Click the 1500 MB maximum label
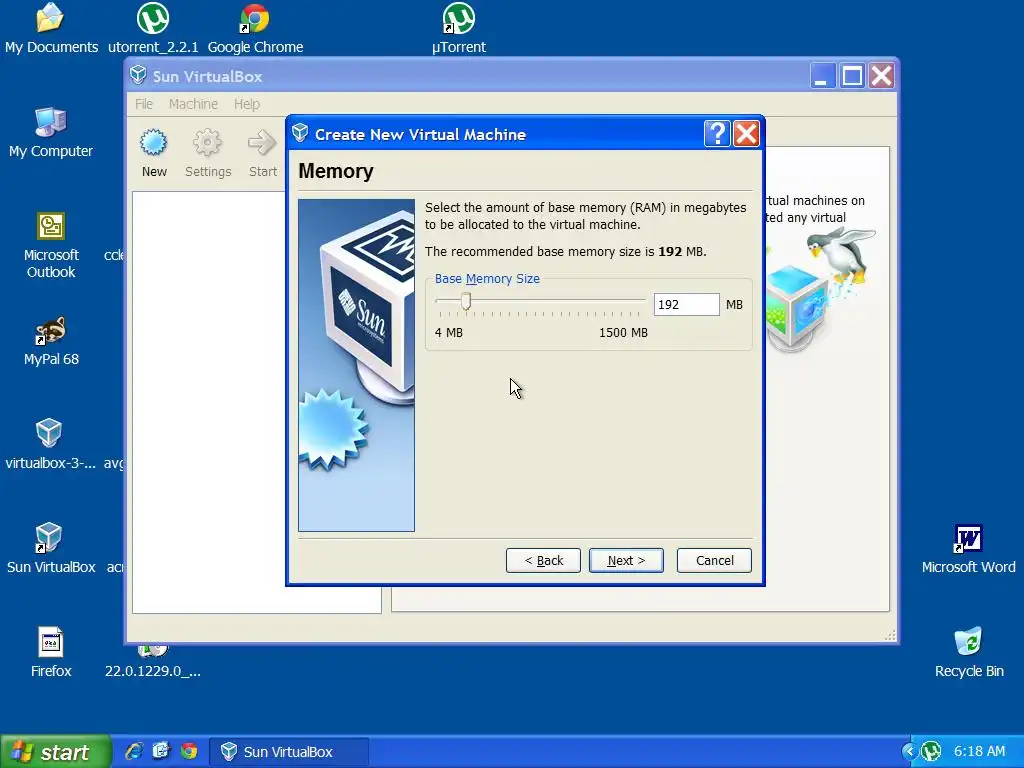The width and height of the screenshot is (1024, 768). pos(623,332)
